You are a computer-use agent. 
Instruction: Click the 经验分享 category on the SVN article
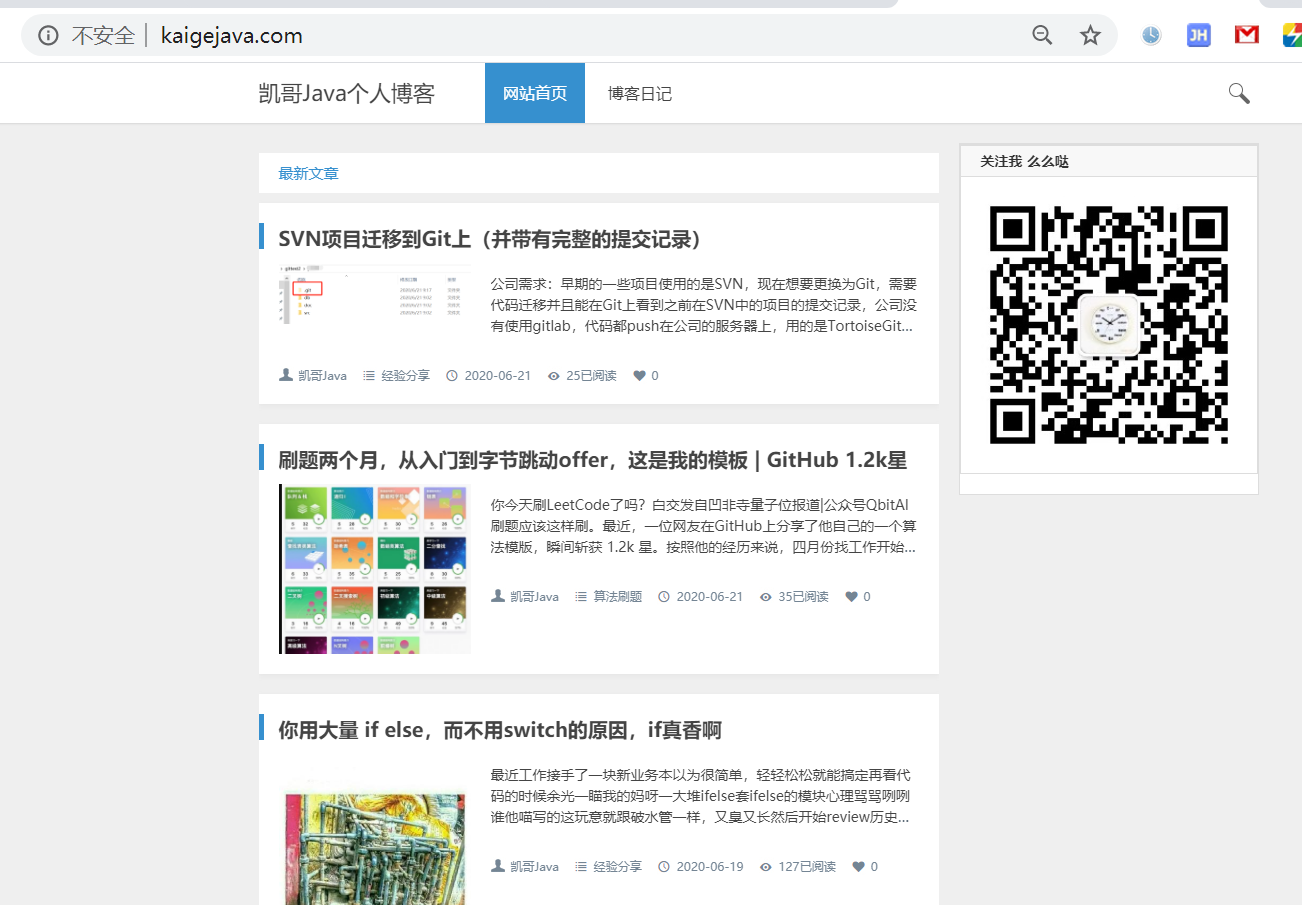click(406, 376)
